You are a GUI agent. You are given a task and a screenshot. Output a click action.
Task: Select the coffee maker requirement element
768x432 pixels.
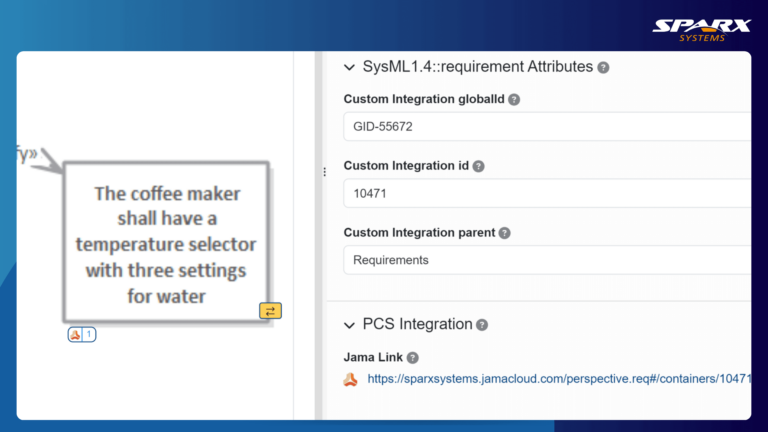(x=166, y=242)
